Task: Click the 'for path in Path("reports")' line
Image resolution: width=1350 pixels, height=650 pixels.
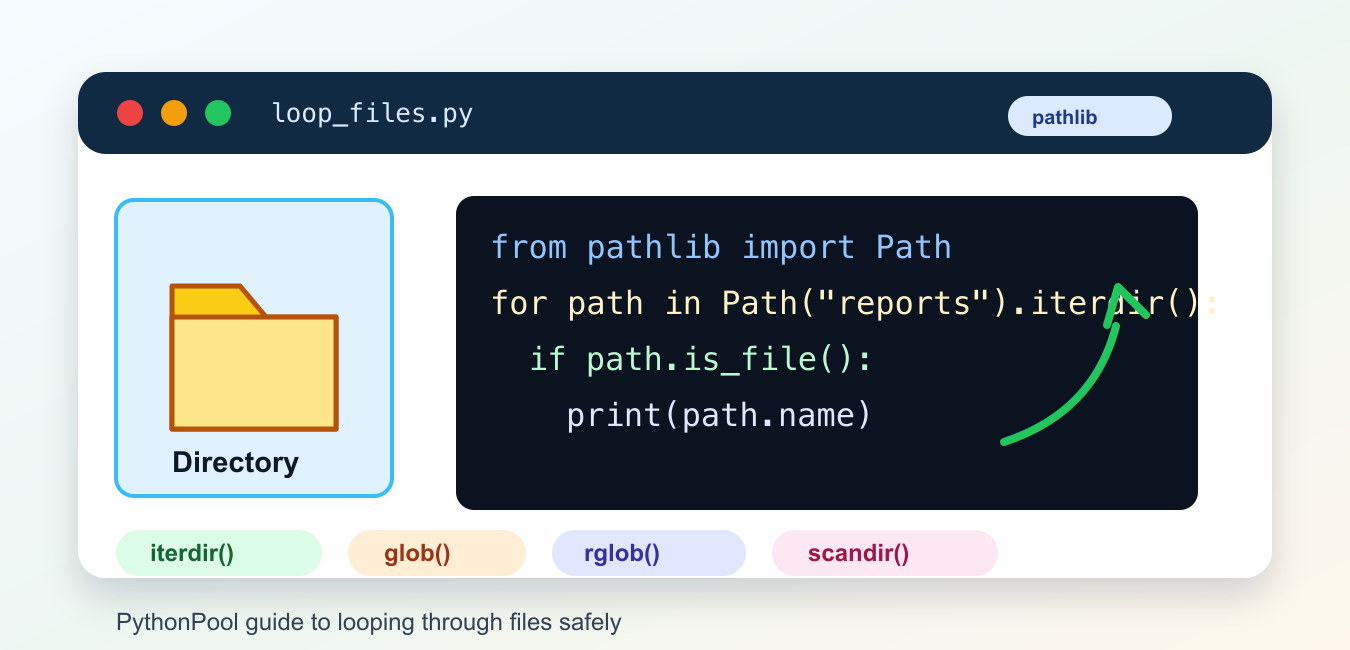Action: pyautogui.click(x=855, y=303)
